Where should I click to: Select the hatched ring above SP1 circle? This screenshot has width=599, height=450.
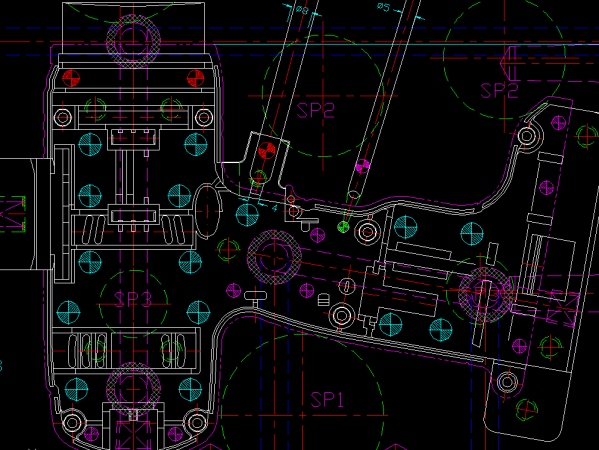pyautogui.click(x=274, y=257)
